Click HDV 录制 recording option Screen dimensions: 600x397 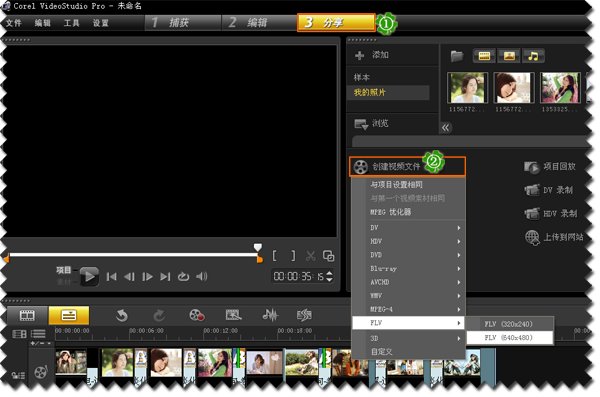pyautogui.click(x=551, y=214)
